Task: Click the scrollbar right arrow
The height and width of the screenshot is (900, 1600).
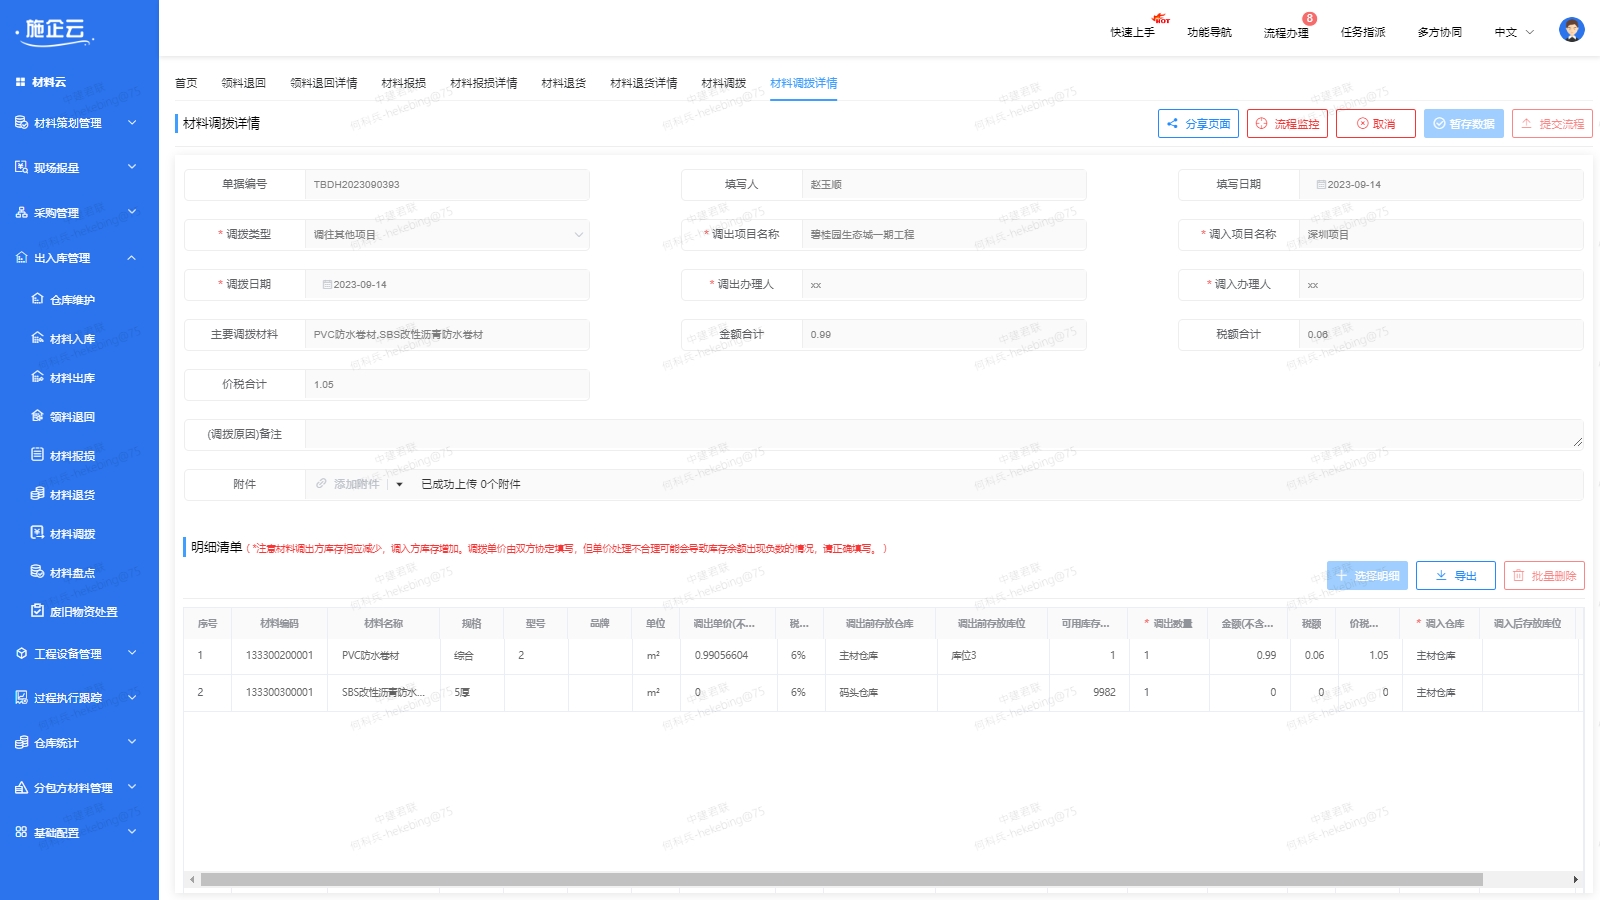Action: click(x=1576, y=880)
